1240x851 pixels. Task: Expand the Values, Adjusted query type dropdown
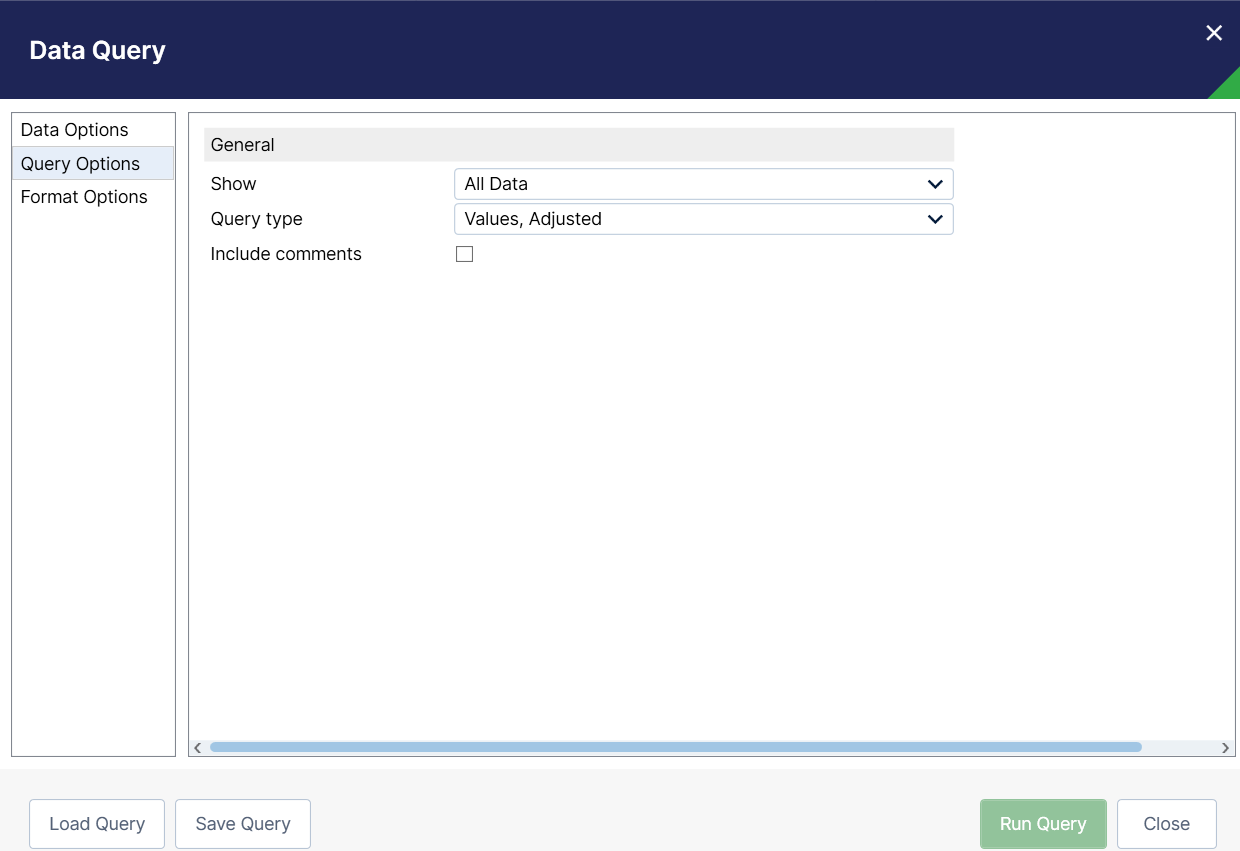coord(690,219)
